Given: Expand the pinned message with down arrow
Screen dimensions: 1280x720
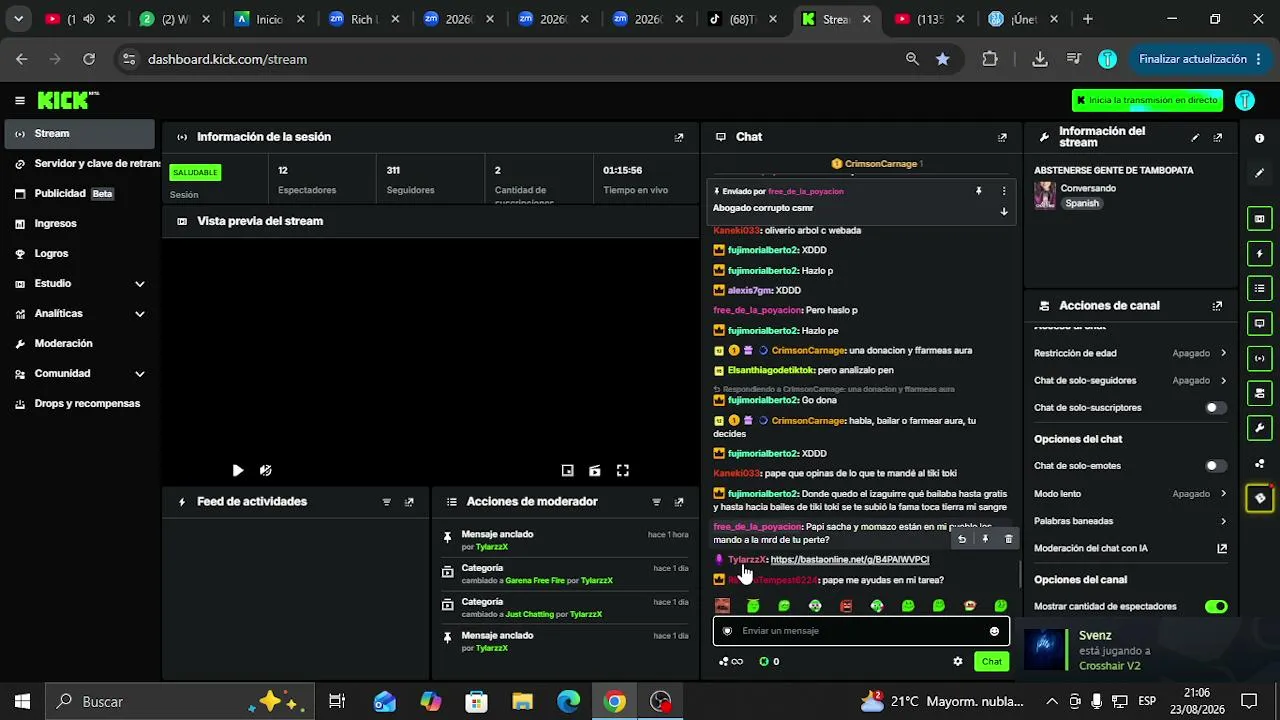Looking at the screenshot, I should click(x=1004, y=211).
